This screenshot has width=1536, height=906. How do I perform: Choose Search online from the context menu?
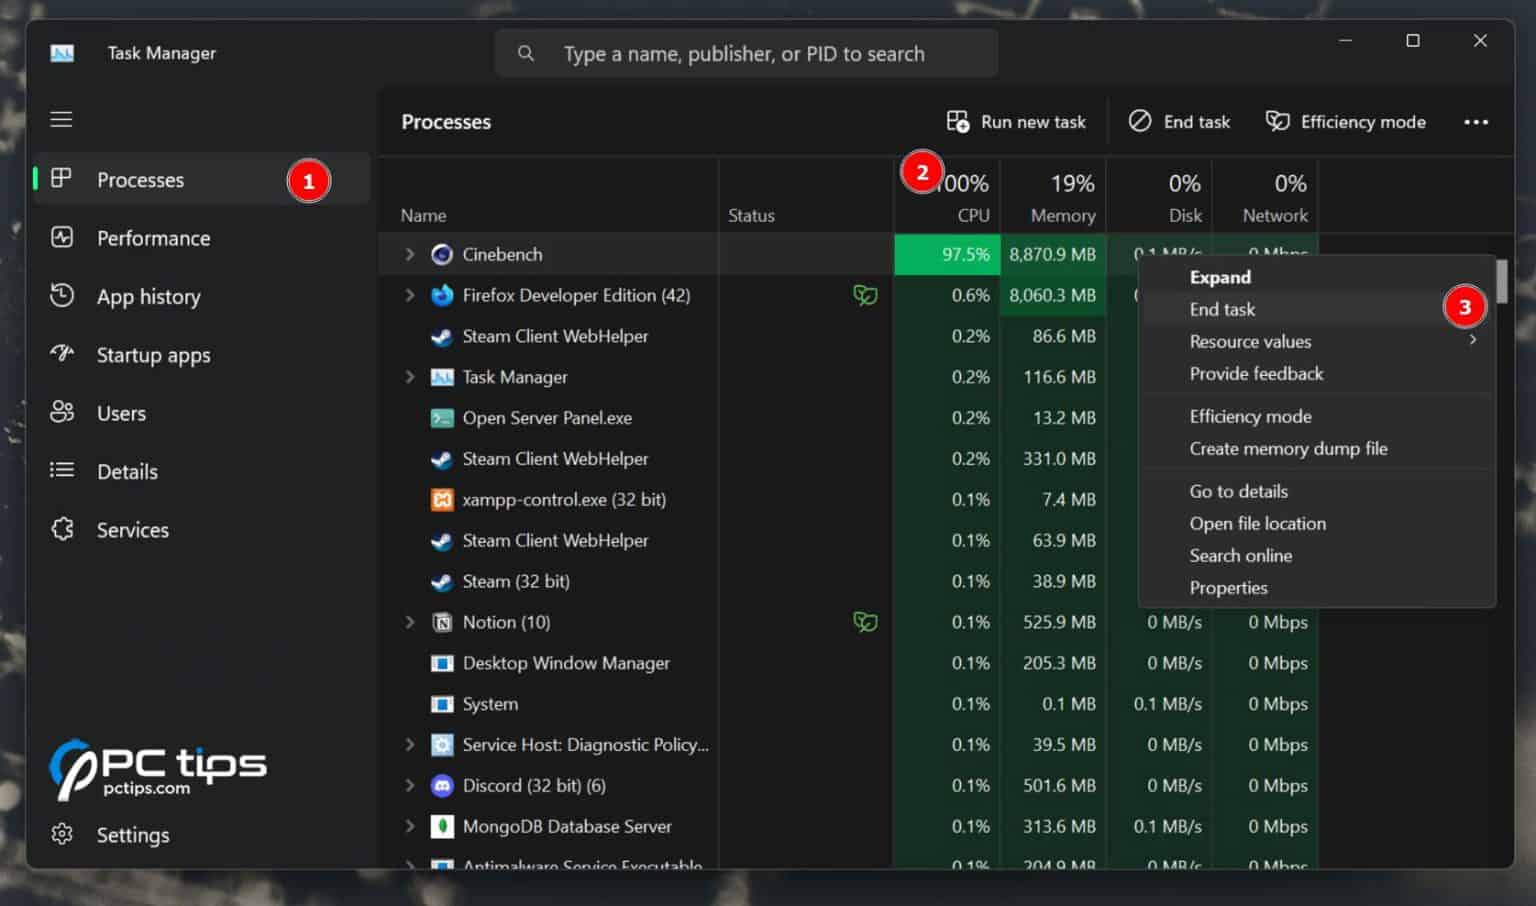[x=1241, y=555]
